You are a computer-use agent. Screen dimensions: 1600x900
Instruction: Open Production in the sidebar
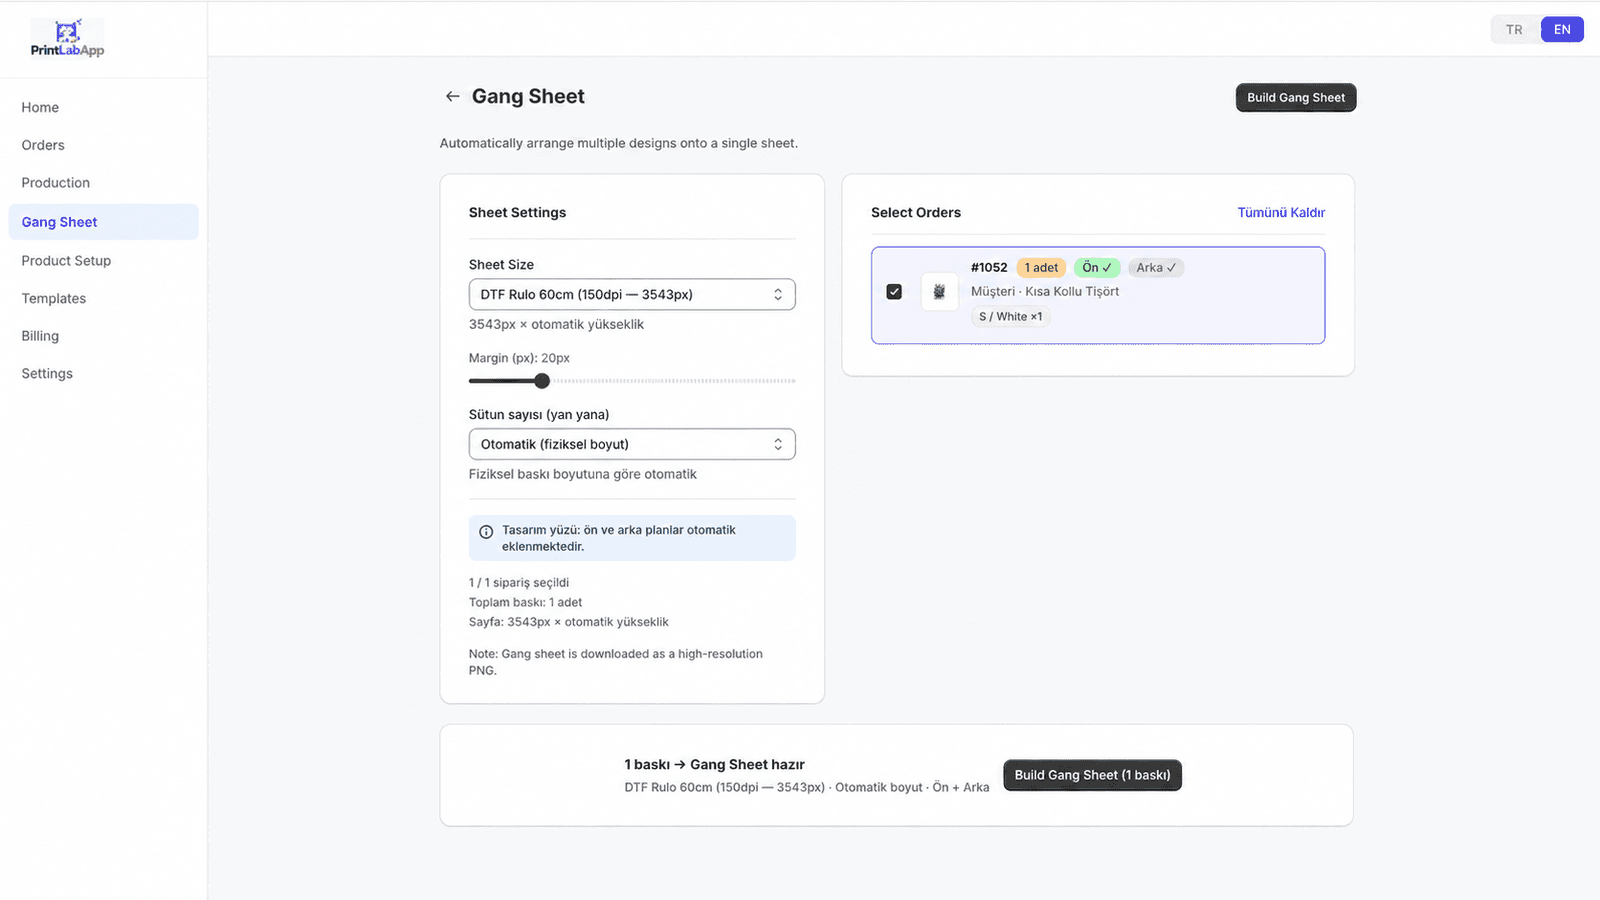tap(56, 183)
